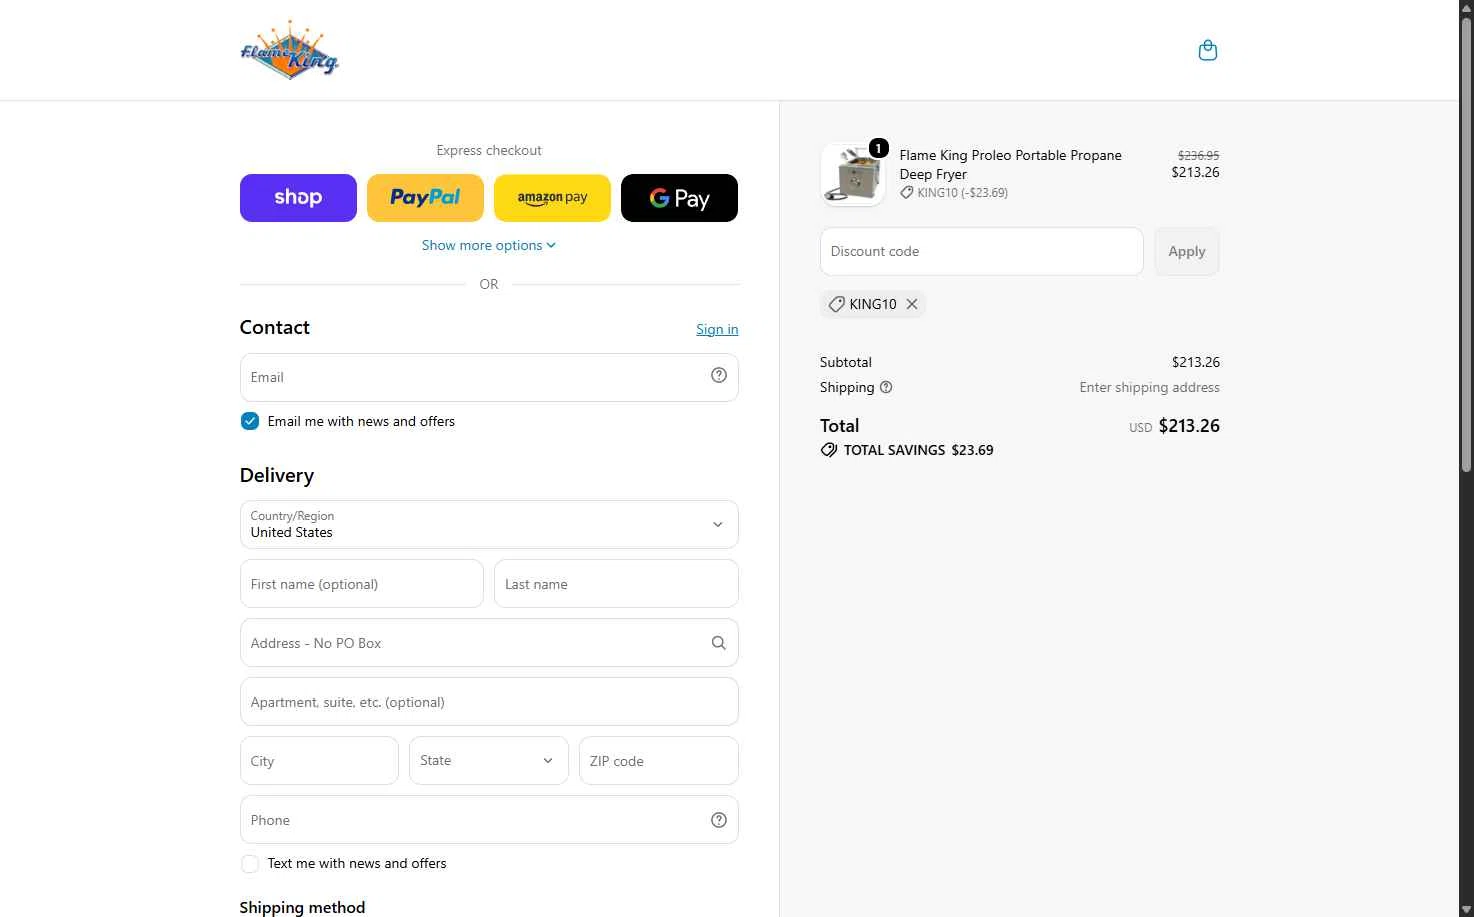Focus the Discount code input field

point(982,251)
